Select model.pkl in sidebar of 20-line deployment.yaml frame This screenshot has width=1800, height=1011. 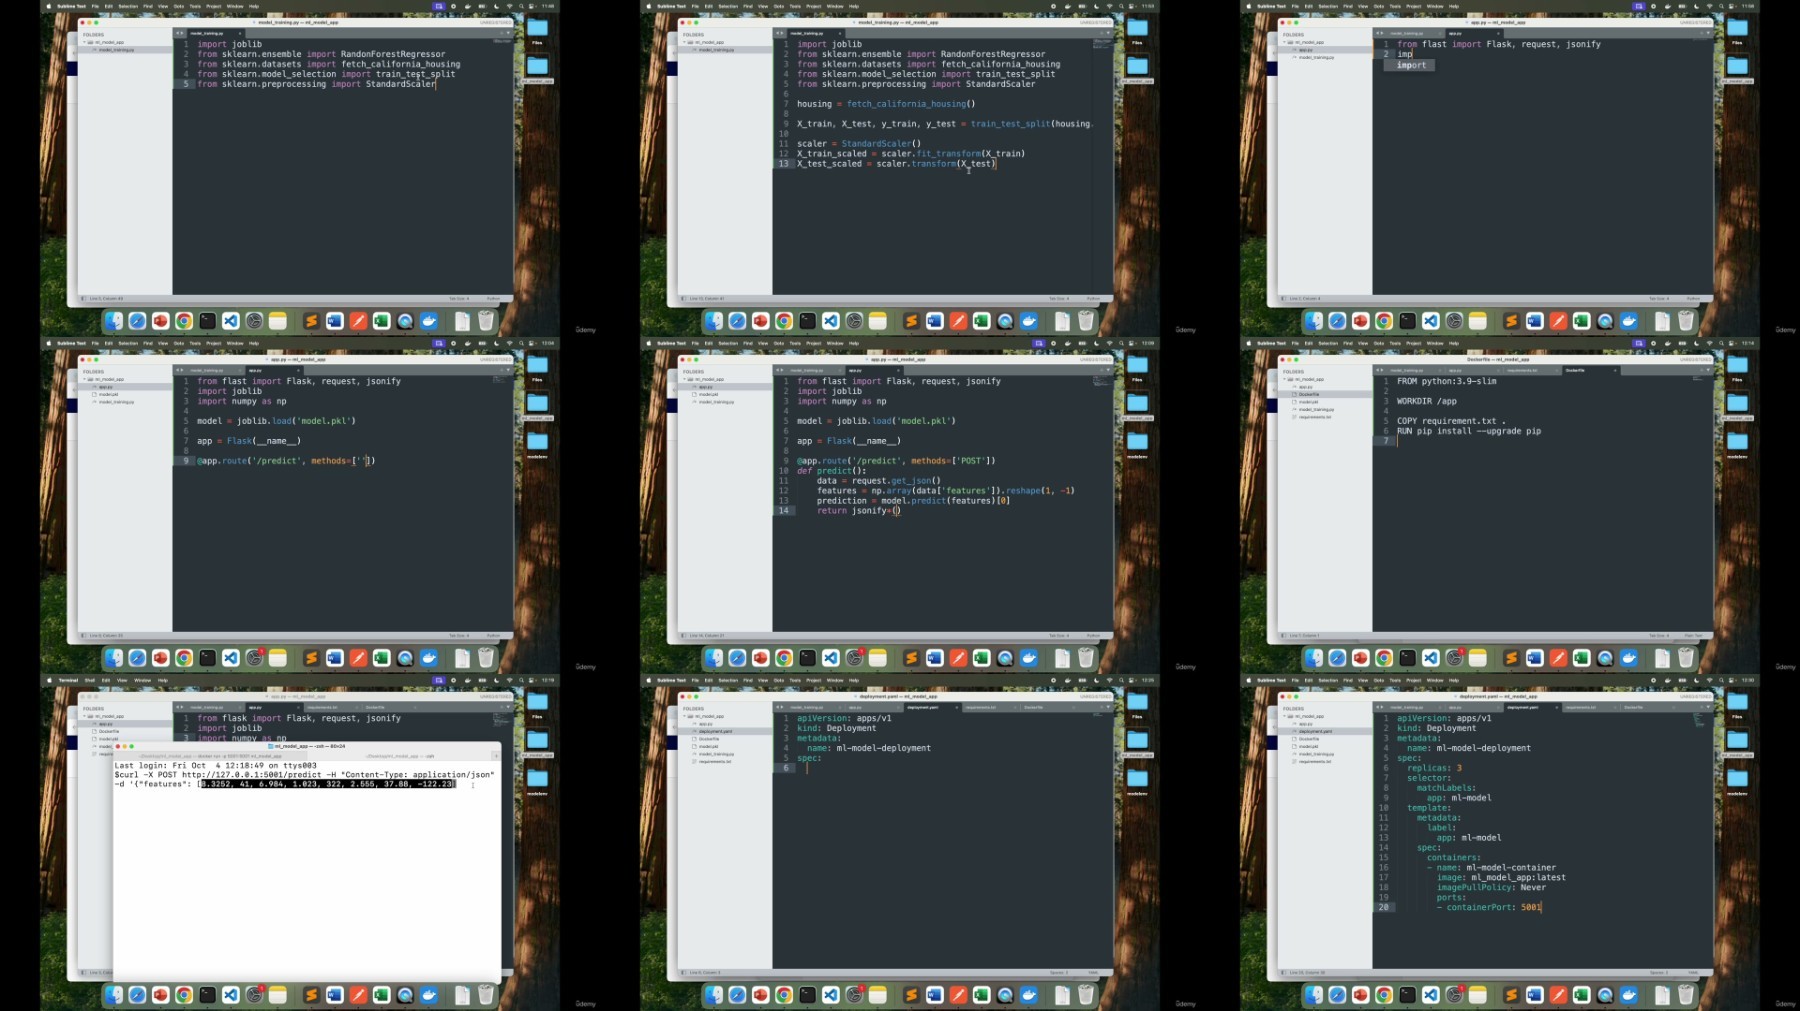pyautogui.click(x=1308, y=746)
